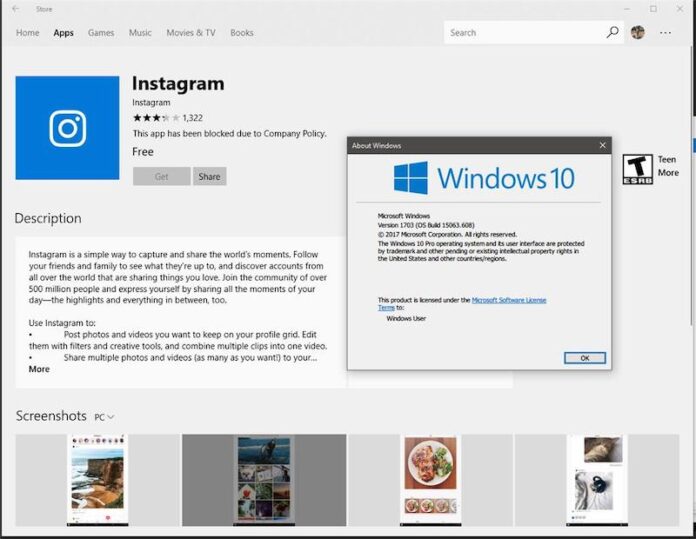Open the cat photos screenshot thumbnail

click(x=597, y=480)
